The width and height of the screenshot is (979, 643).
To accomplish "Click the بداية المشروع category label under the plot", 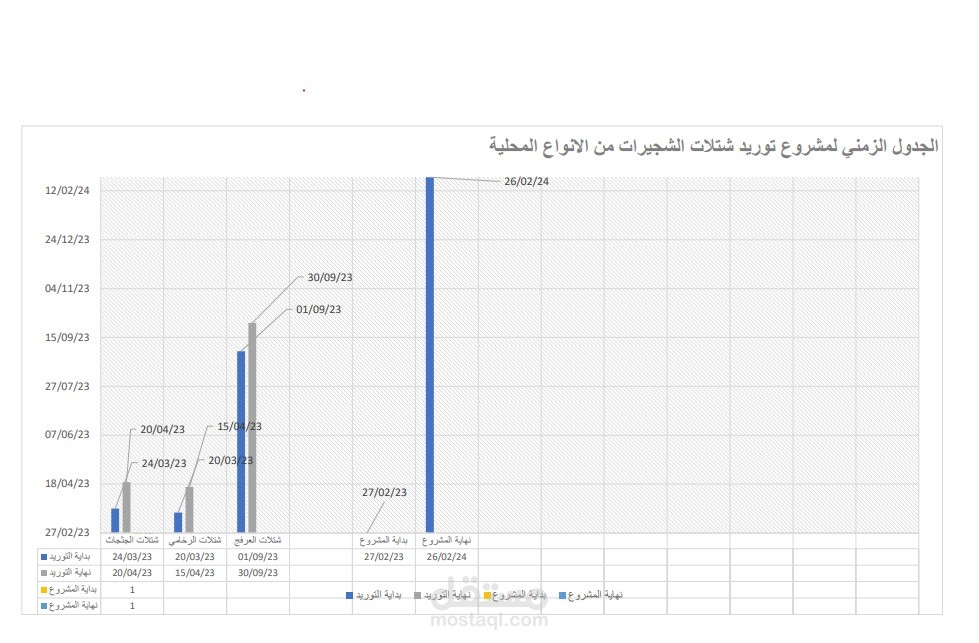I will coord(383,541).
